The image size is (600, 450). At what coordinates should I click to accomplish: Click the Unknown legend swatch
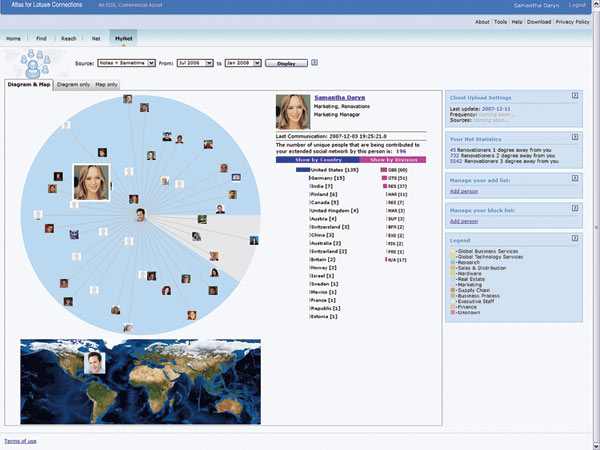point(453,313)
